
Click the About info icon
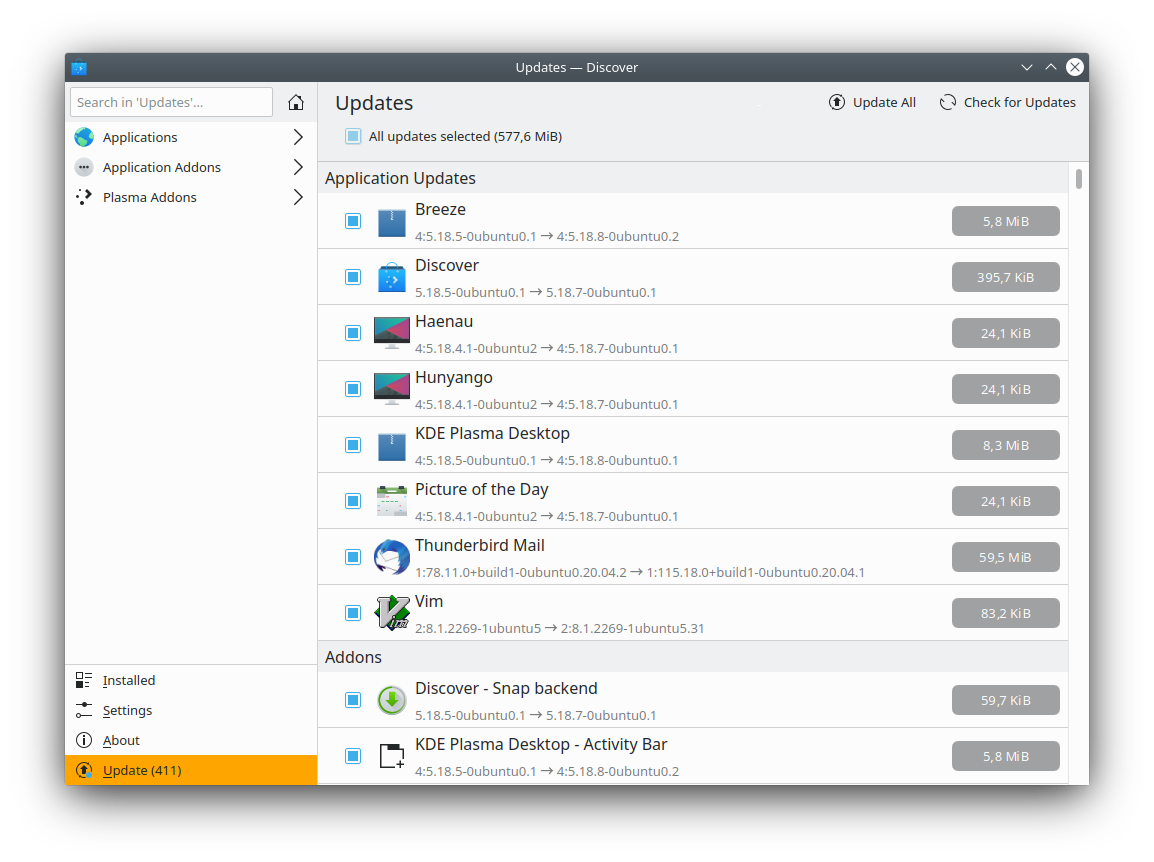click(84, 741)
